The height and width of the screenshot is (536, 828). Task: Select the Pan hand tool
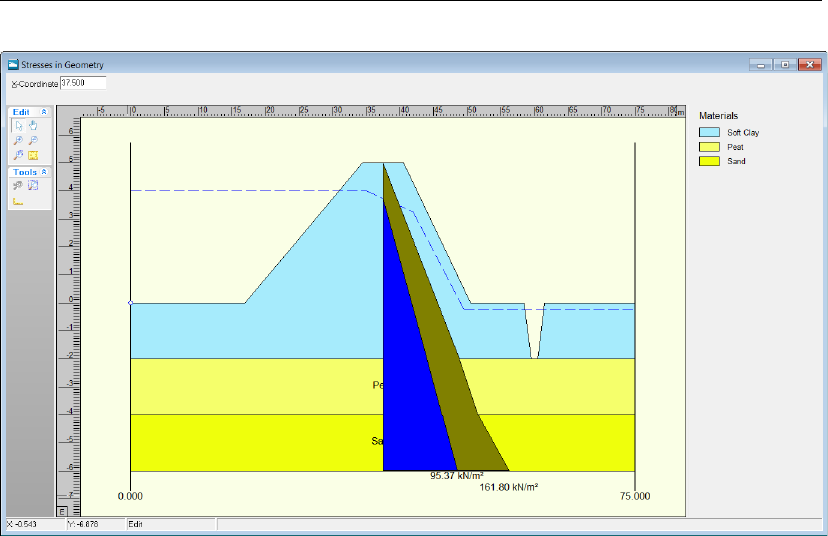pyautogui.click(x=33, y=126)
